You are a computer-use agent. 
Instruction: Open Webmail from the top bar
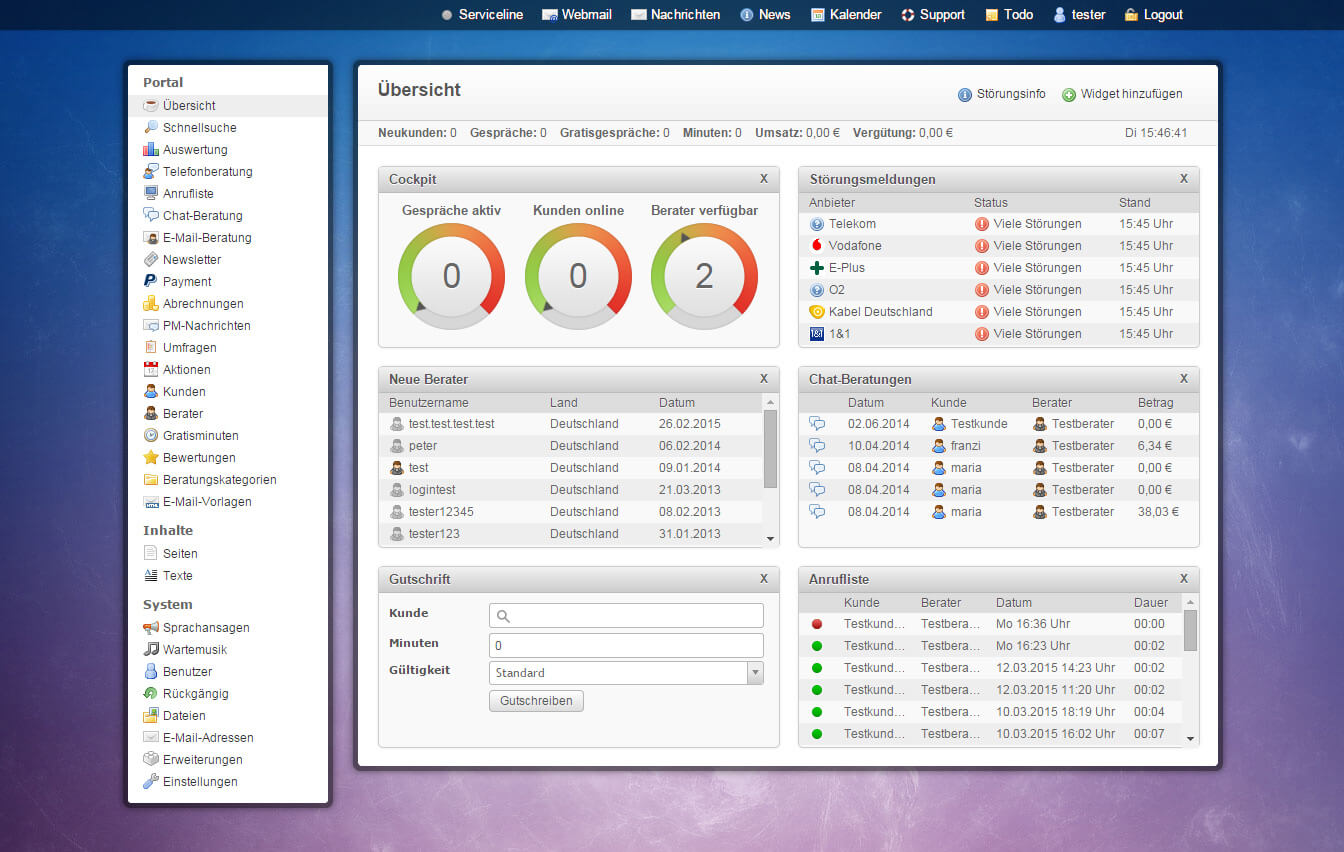coord(584,14)
